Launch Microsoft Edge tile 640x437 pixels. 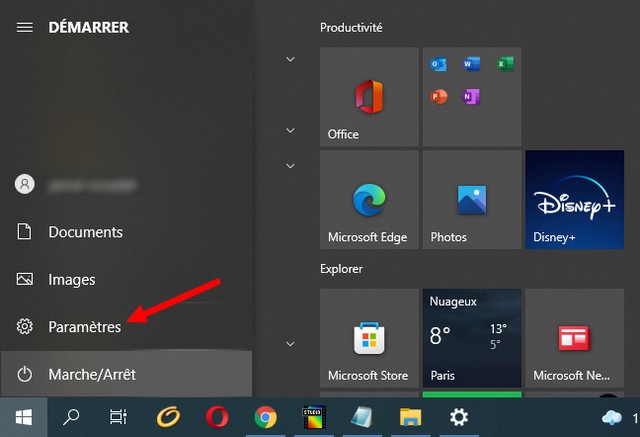tap(369, 200)
